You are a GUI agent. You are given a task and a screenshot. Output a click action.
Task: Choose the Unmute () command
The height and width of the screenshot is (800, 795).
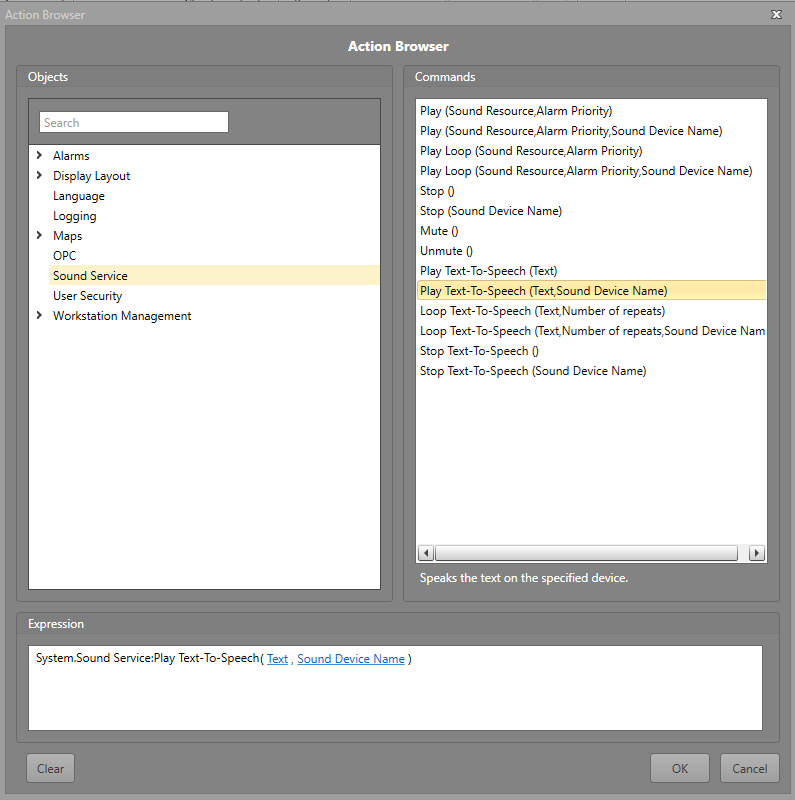point(446,251)
